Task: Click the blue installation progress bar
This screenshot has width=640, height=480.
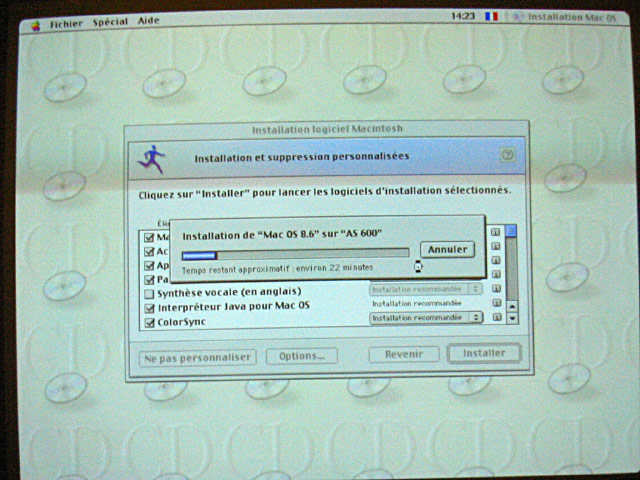Action: 295,254
